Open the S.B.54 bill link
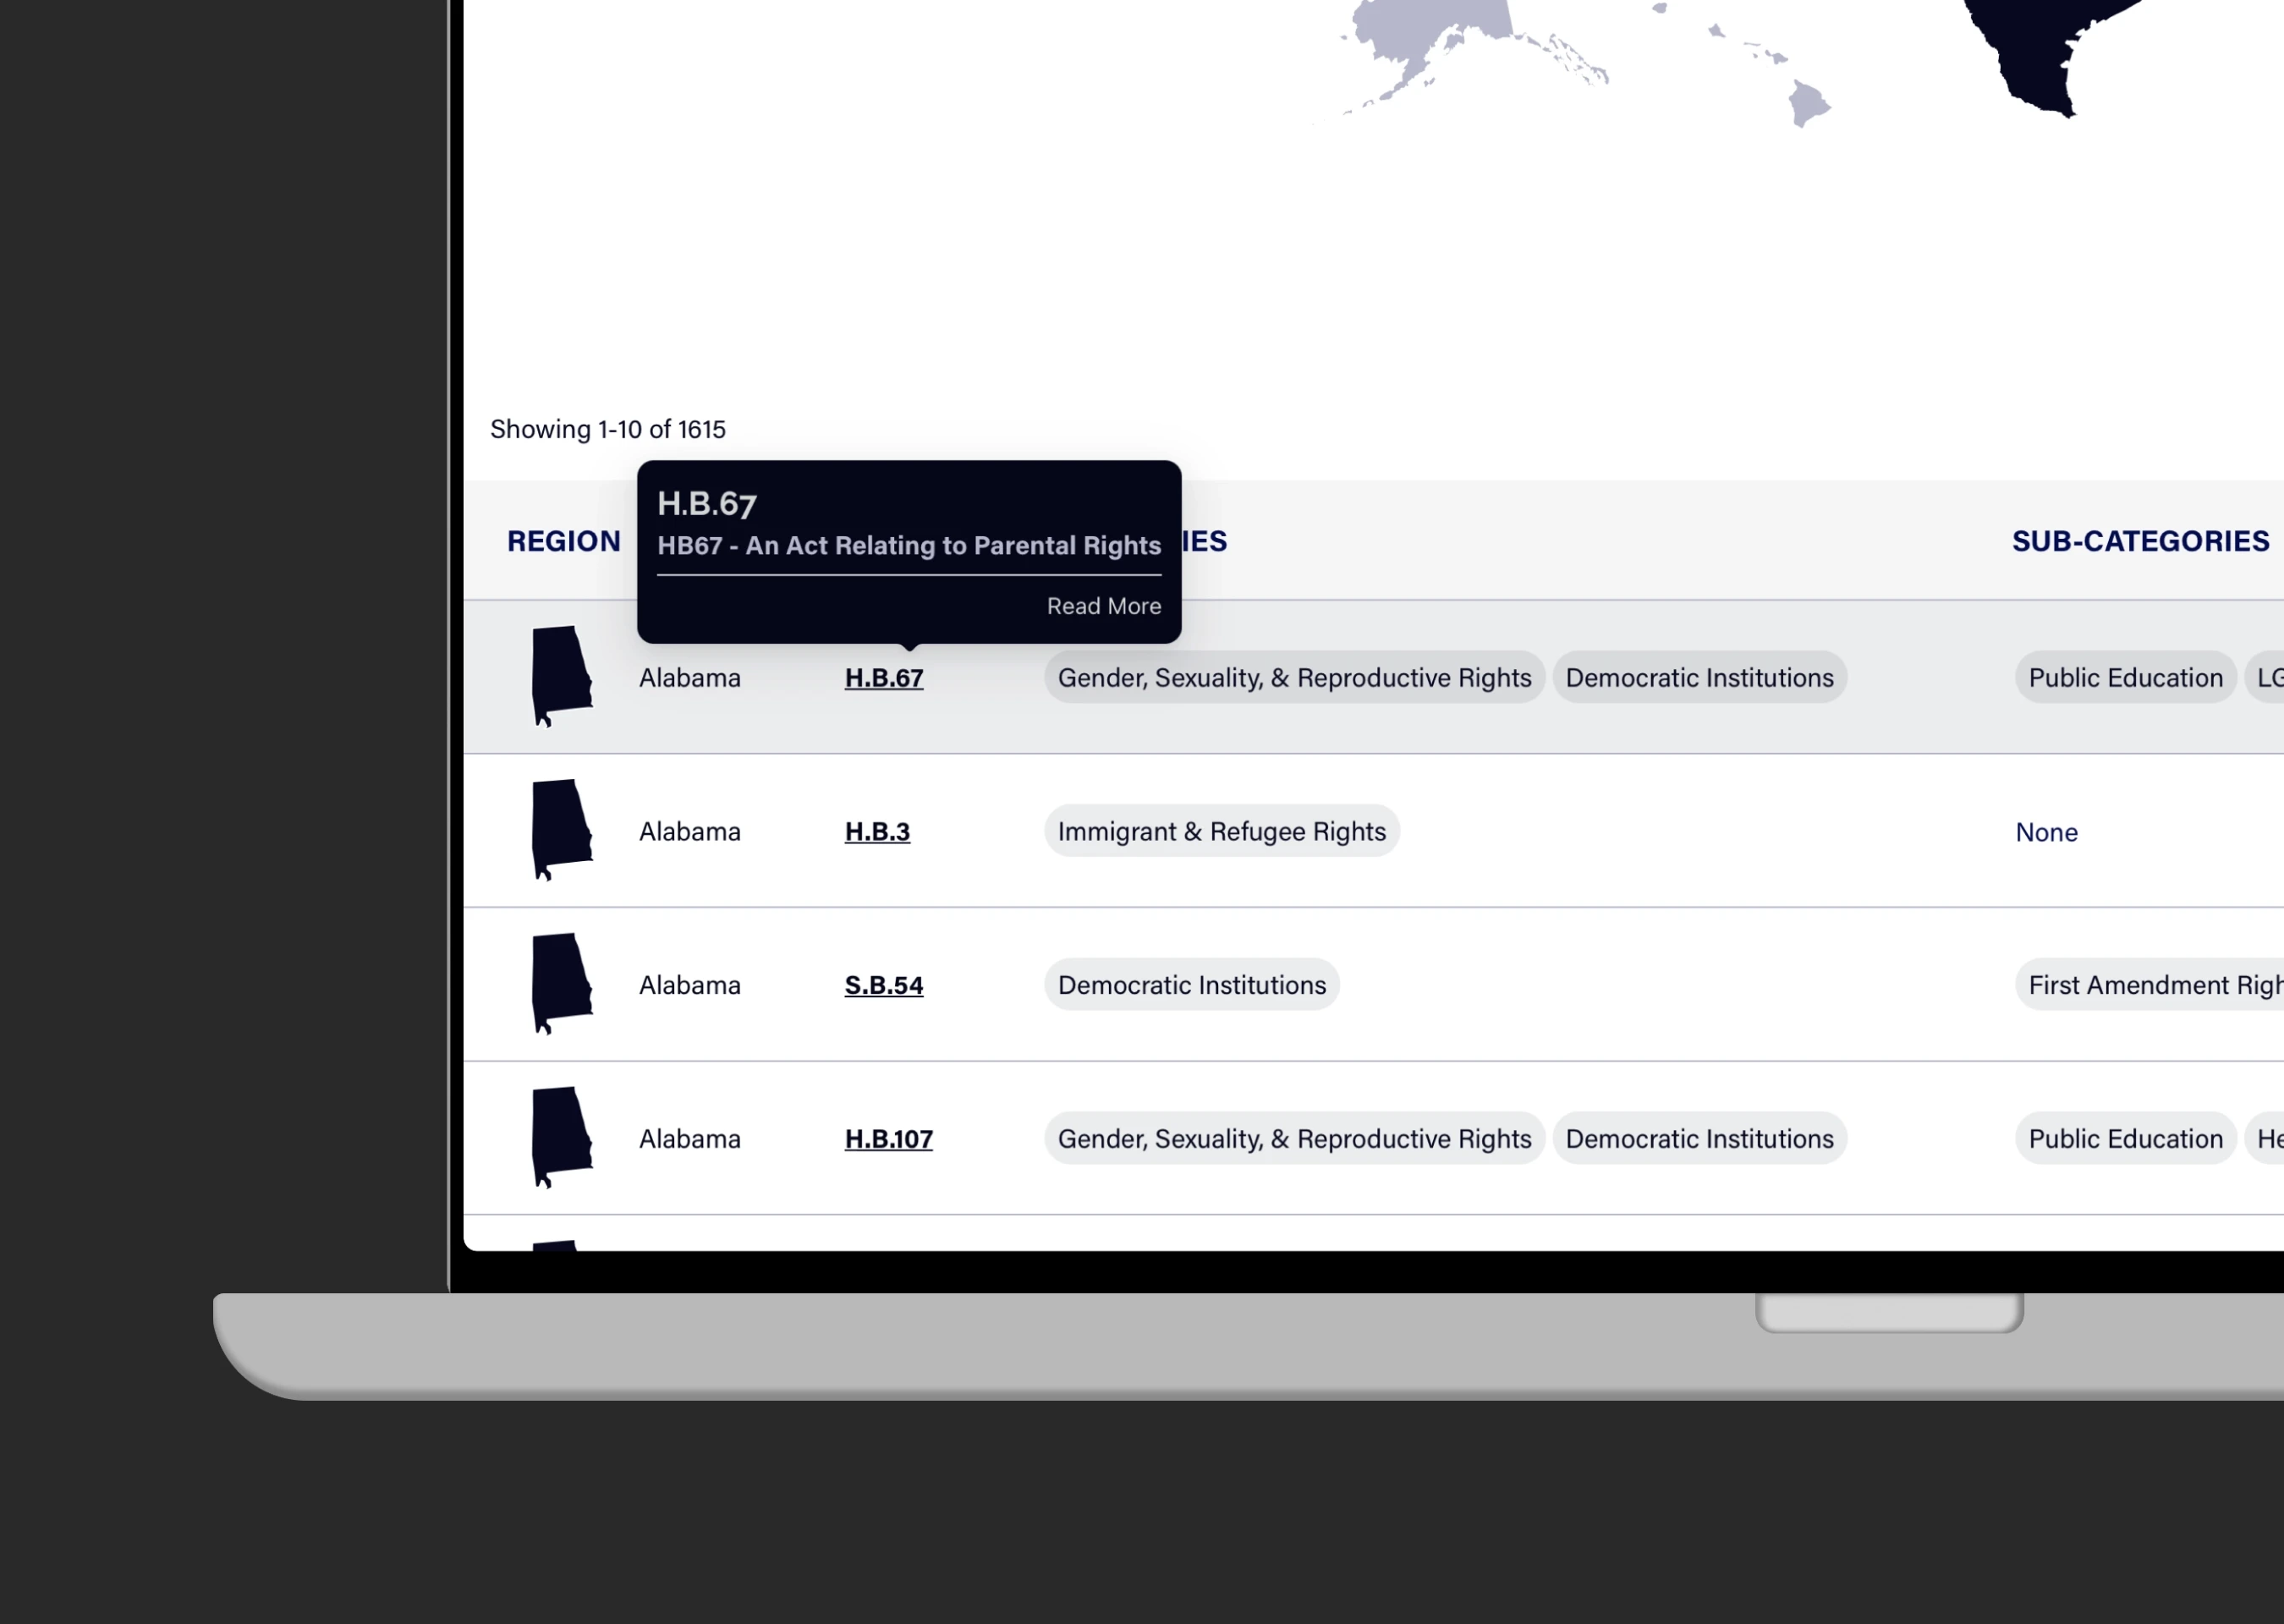The width and height of the screenshot is (2284, 1624). [x=883, y=985]
